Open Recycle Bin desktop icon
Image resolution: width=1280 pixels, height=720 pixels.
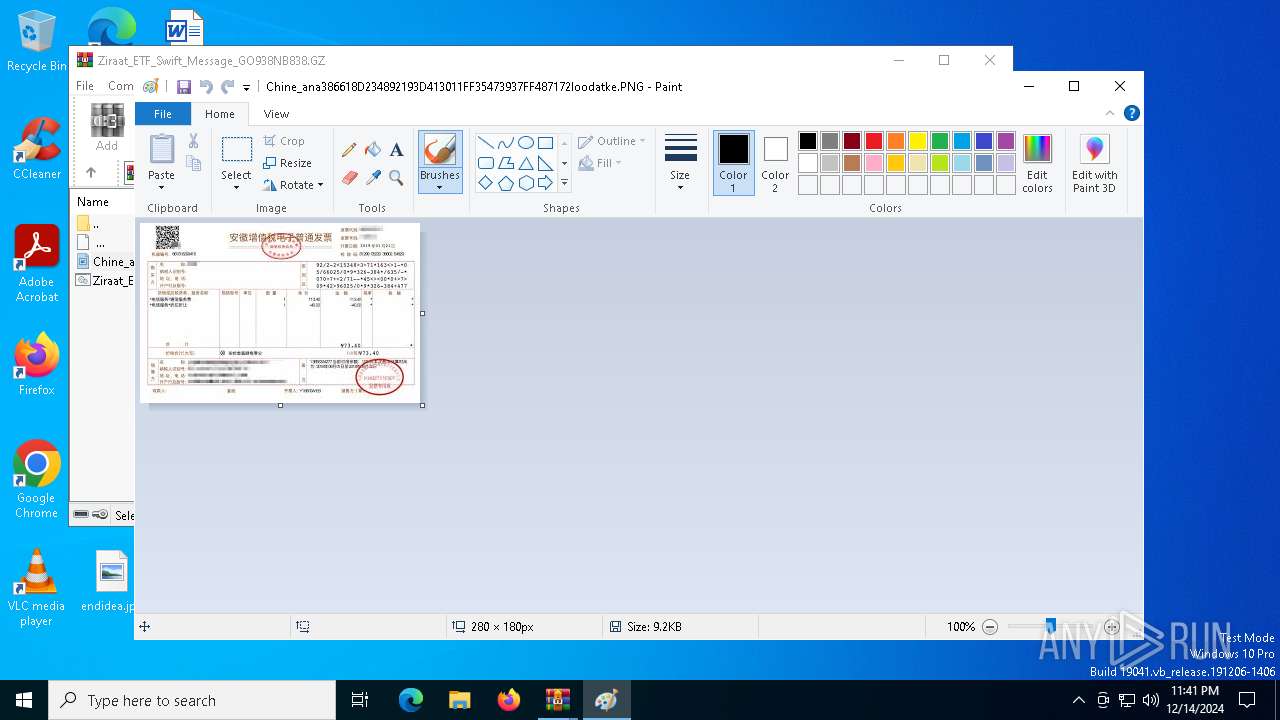pos(37,42)
